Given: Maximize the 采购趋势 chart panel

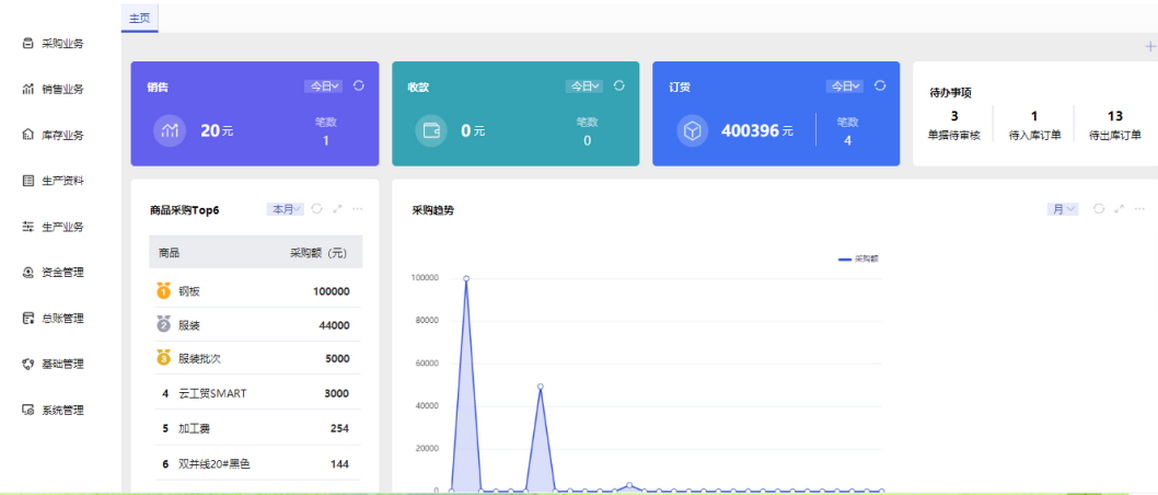Looking at the screenshot, I should click(x=1119, y=209).
